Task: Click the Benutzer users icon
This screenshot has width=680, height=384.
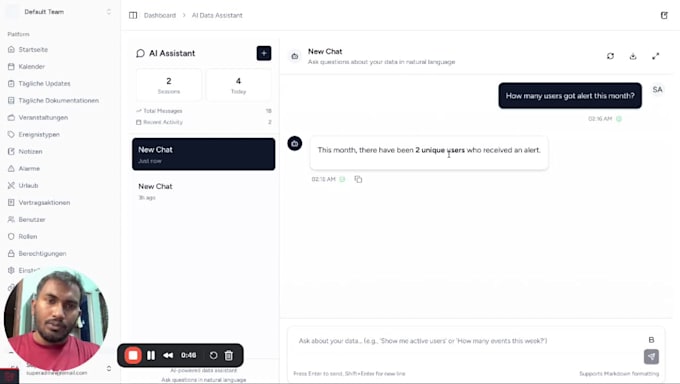Action: point(11,220)
